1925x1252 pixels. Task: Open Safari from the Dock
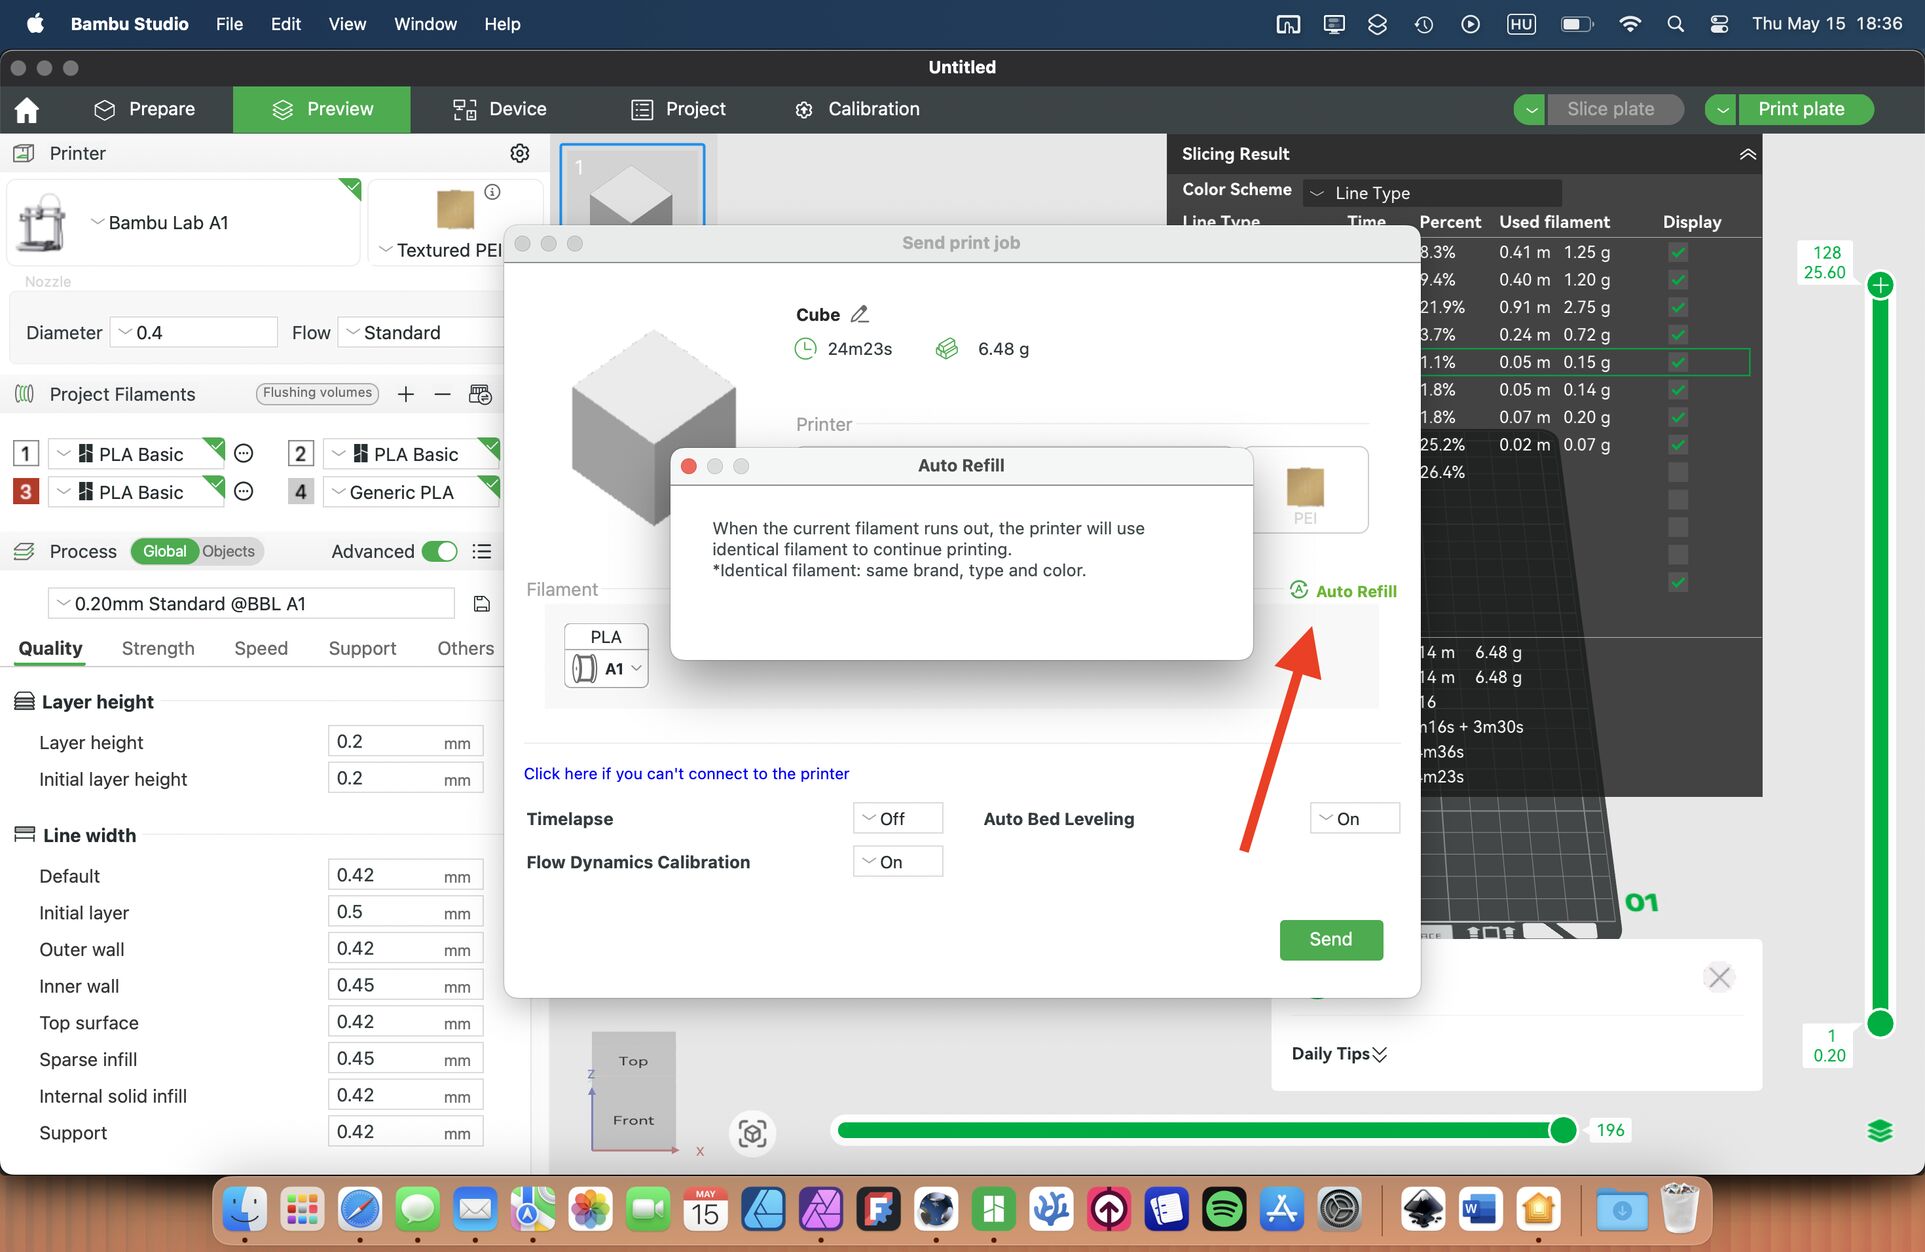(360, 1210)
